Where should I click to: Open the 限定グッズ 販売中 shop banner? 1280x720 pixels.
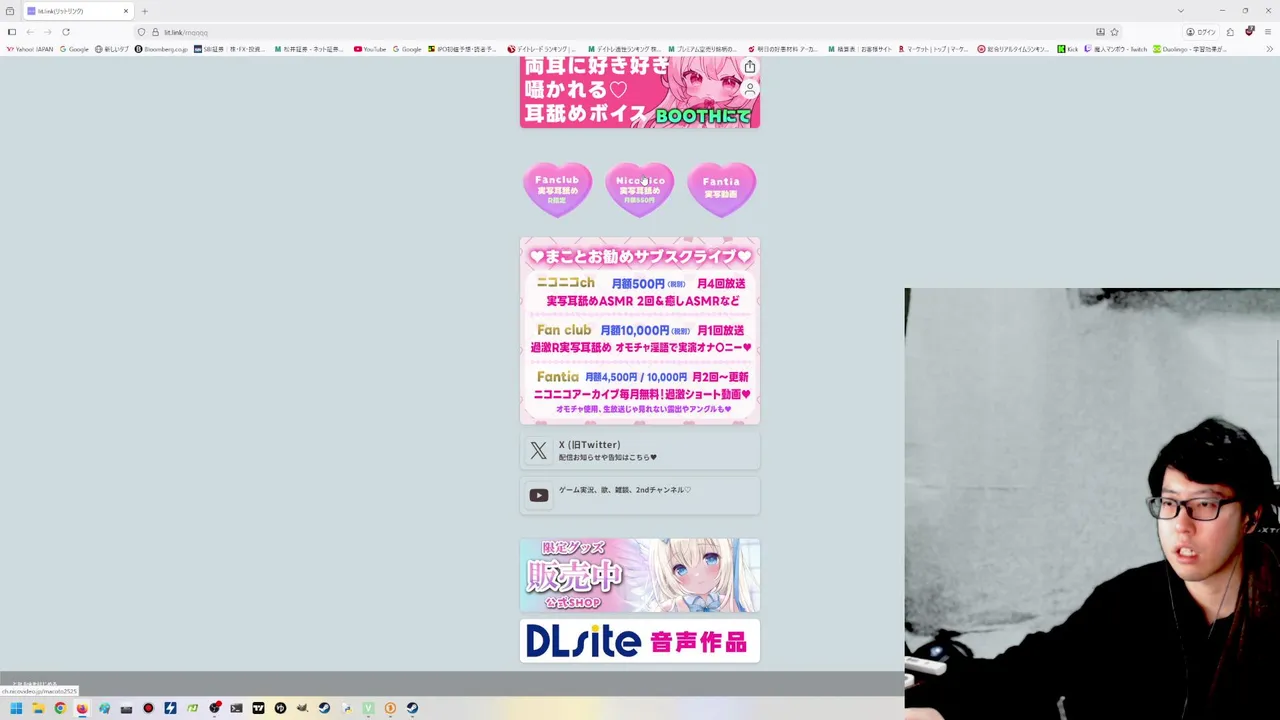point(640,575)
